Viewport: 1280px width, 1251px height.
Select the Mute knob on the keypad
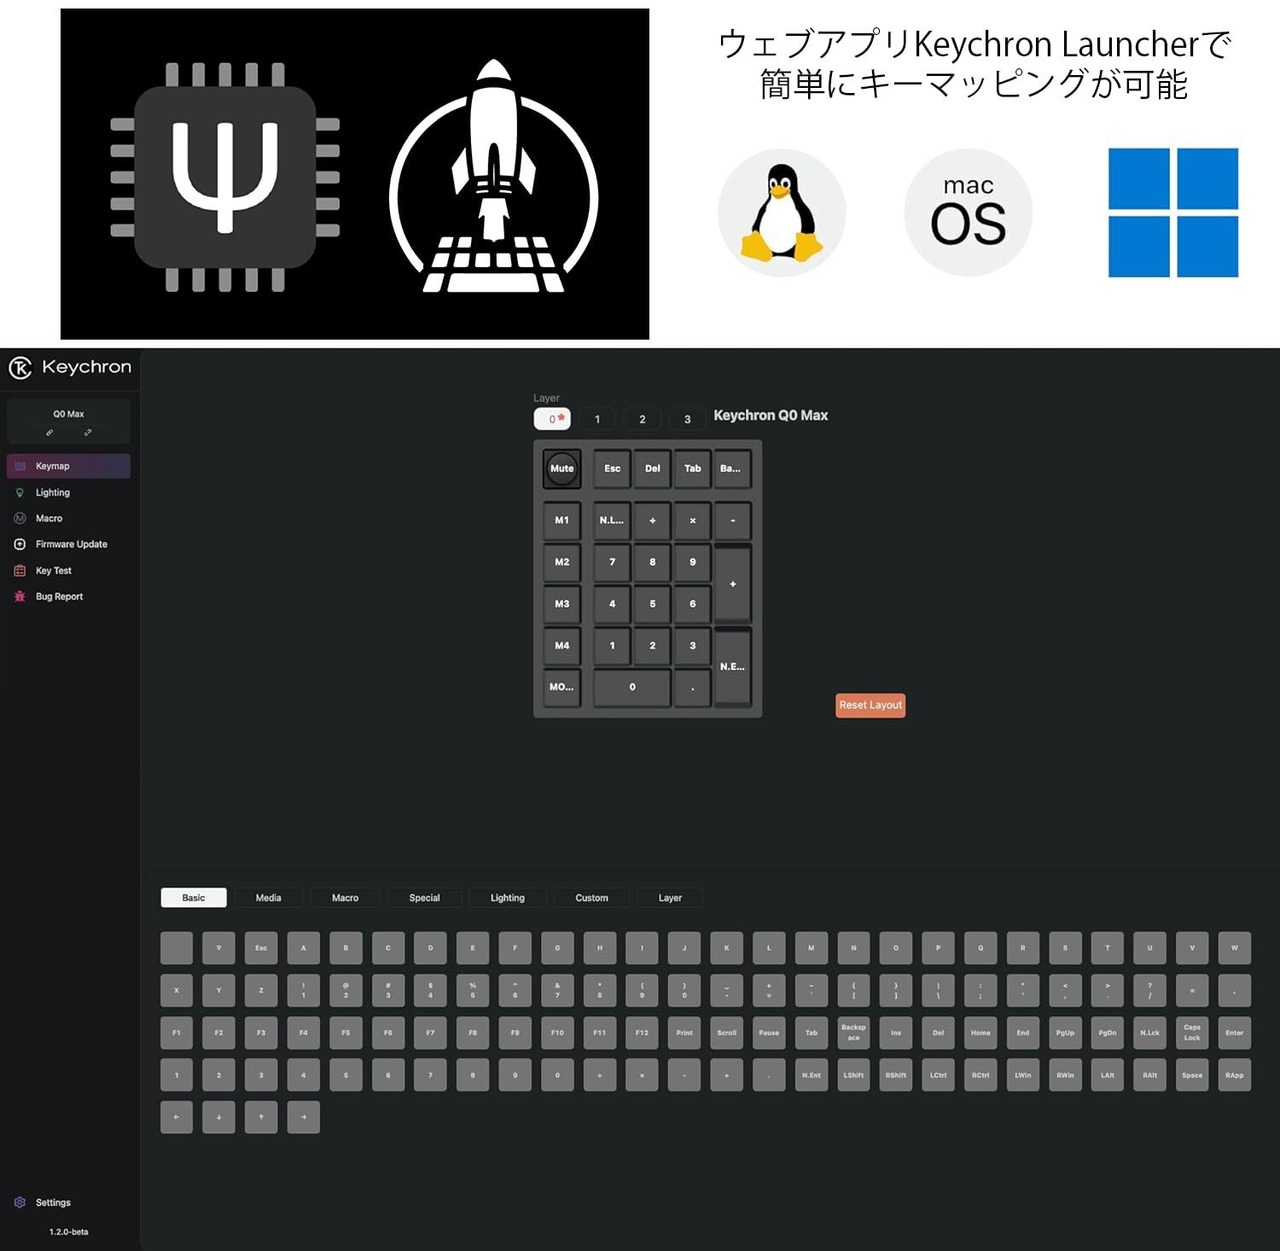click(x=562, y=468)
